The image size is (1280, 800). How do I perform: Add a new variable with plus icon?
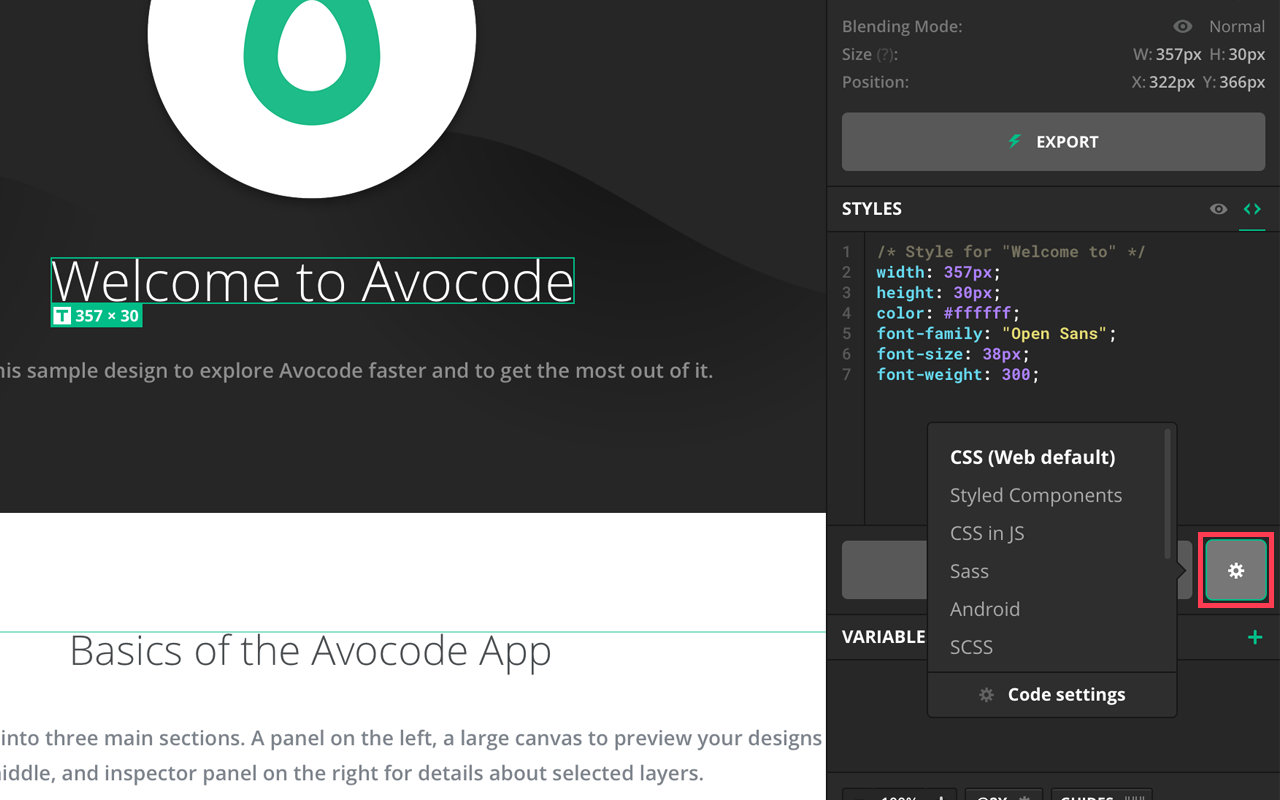pos(1255,637)
